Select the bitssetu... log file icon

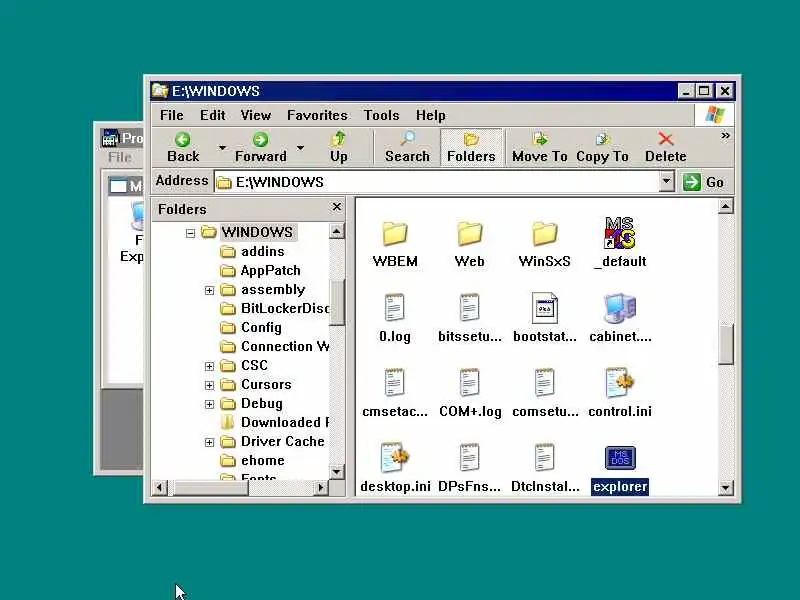click(469, 308)
